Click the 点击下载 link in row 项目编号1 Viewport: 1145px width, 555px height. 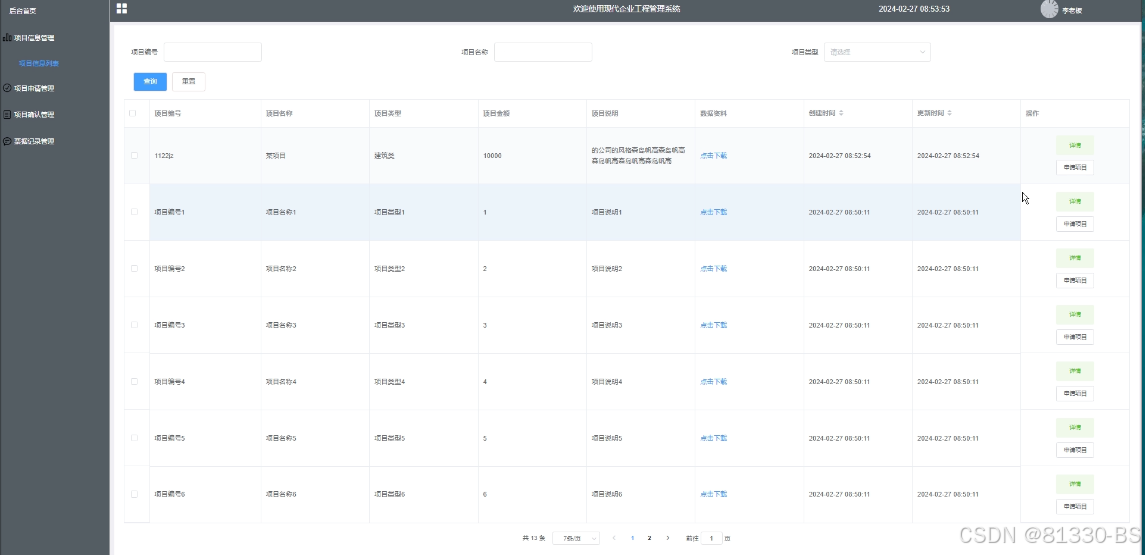pos(713,212)
